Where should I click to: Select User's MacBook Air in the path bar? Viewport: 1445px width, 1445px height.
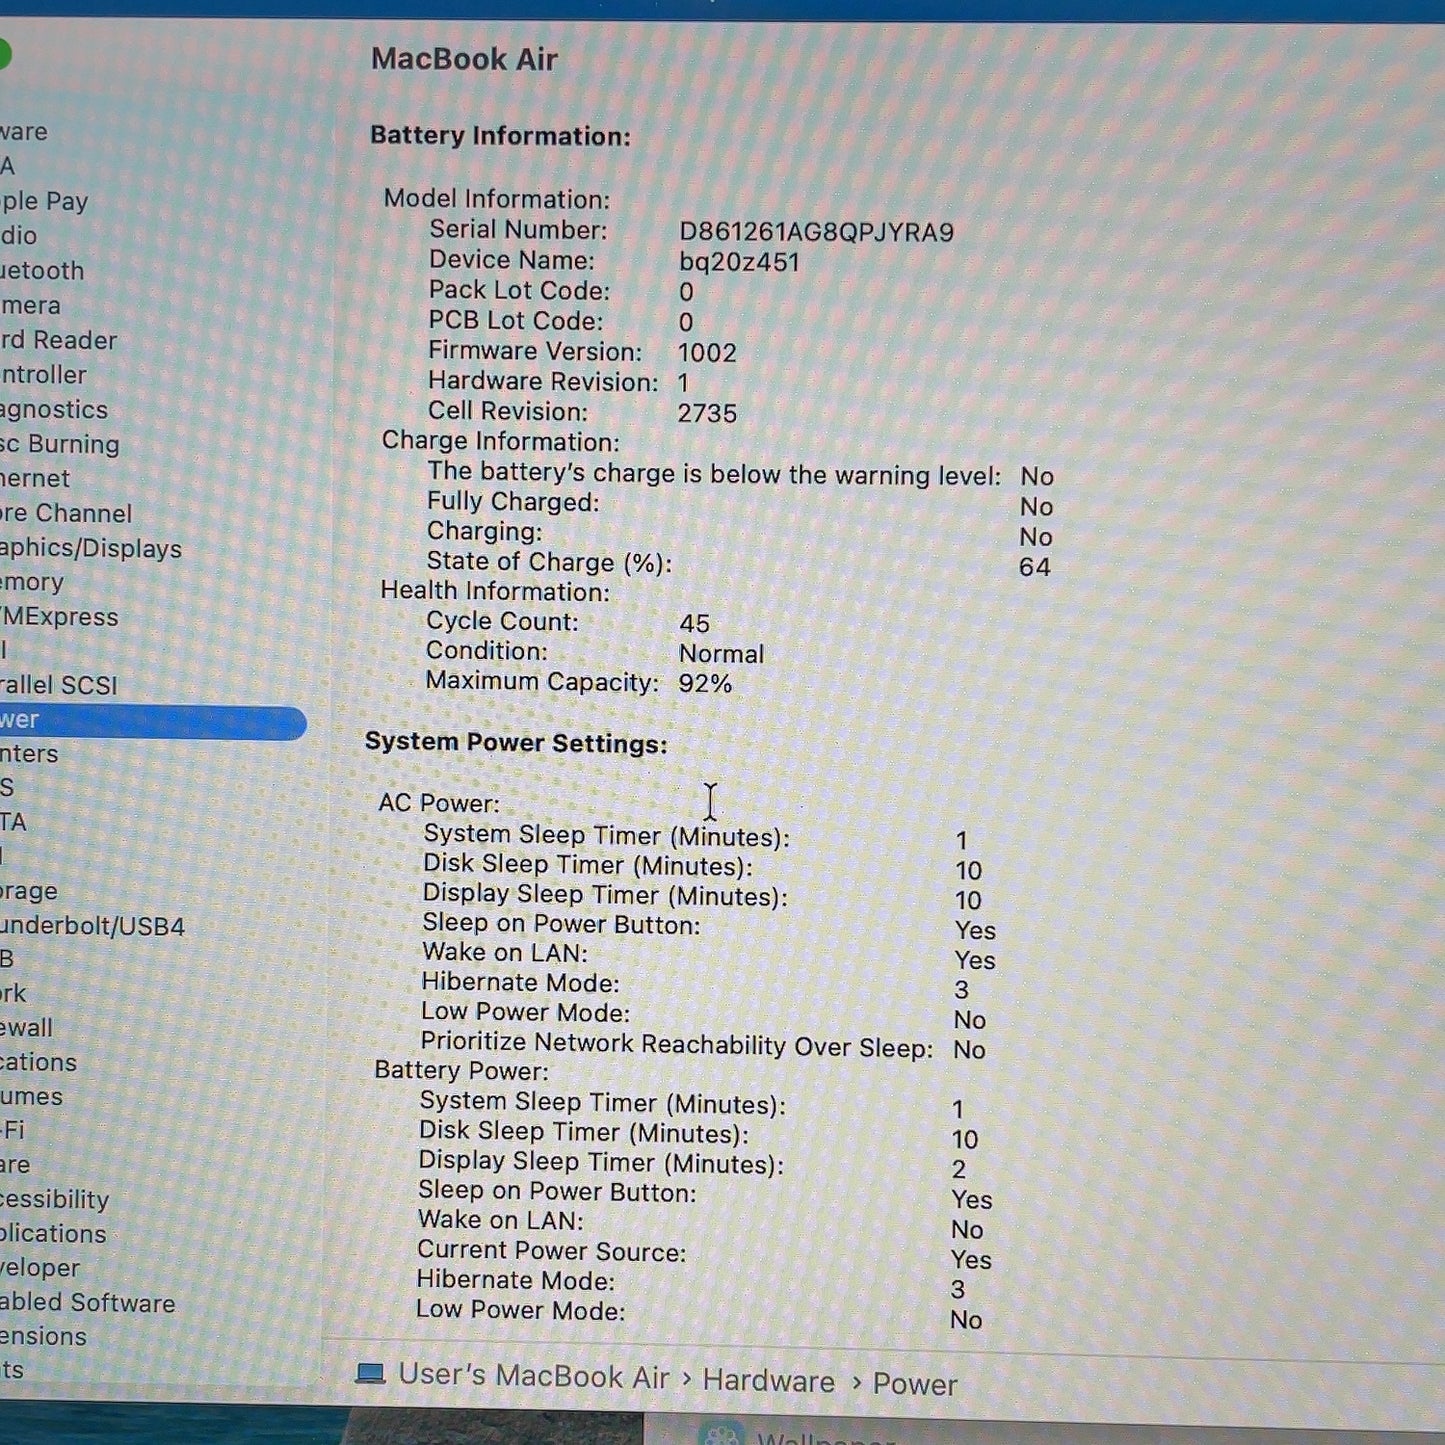[x=534, y=1376]
